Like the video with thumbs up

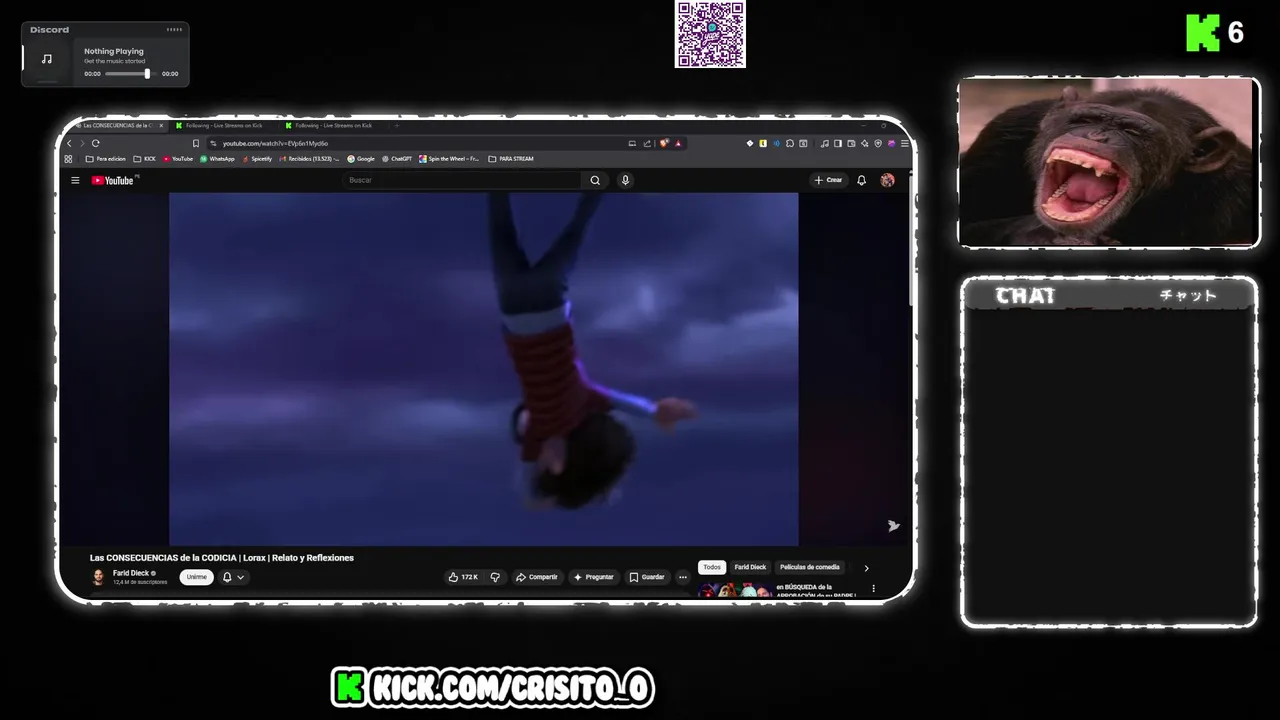463,577
